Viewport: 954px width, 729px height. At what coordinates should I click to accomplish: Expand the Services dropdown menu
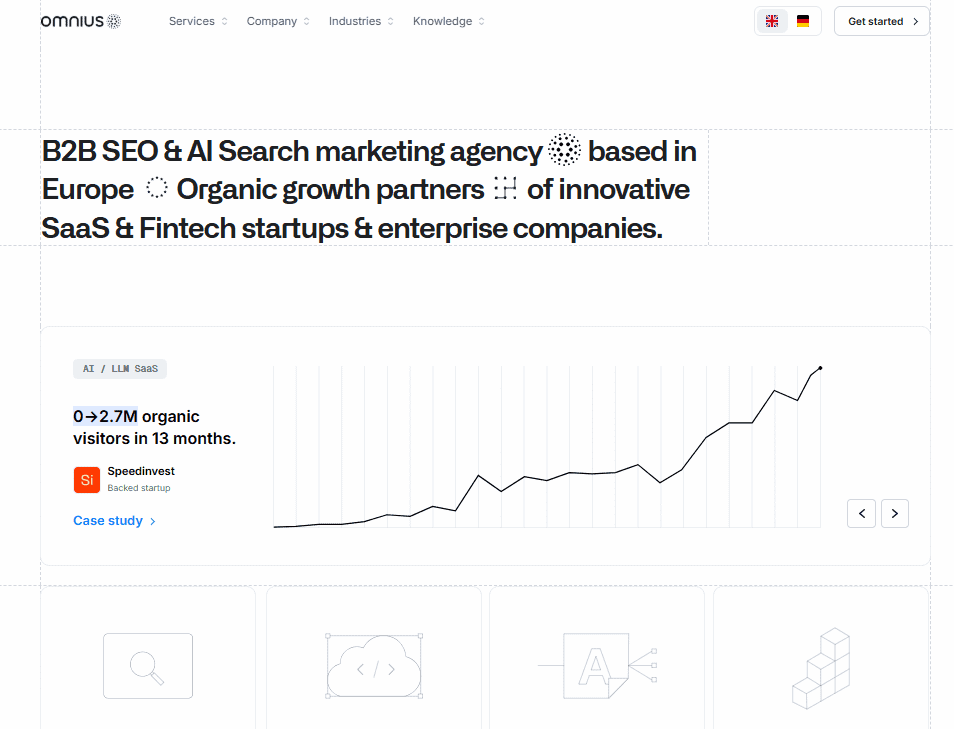tap(198, 21)
